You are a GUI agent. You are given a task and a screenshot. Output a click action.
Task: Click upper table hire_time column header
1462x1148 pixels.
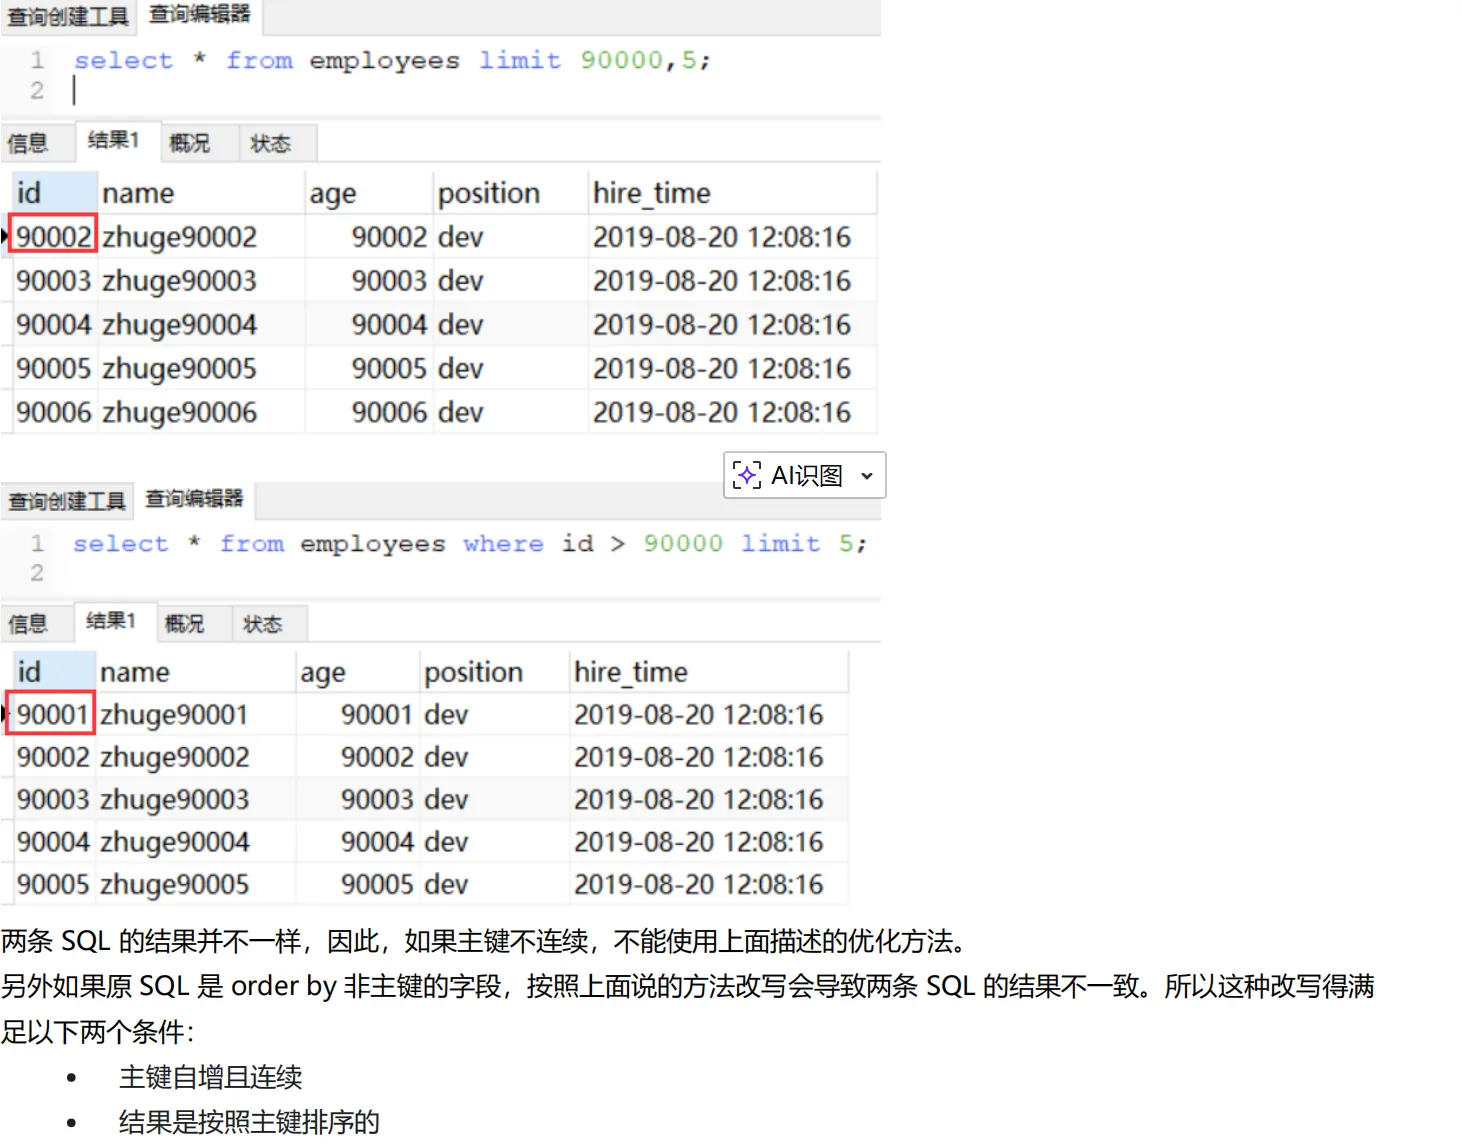click(x=733, y=193)
